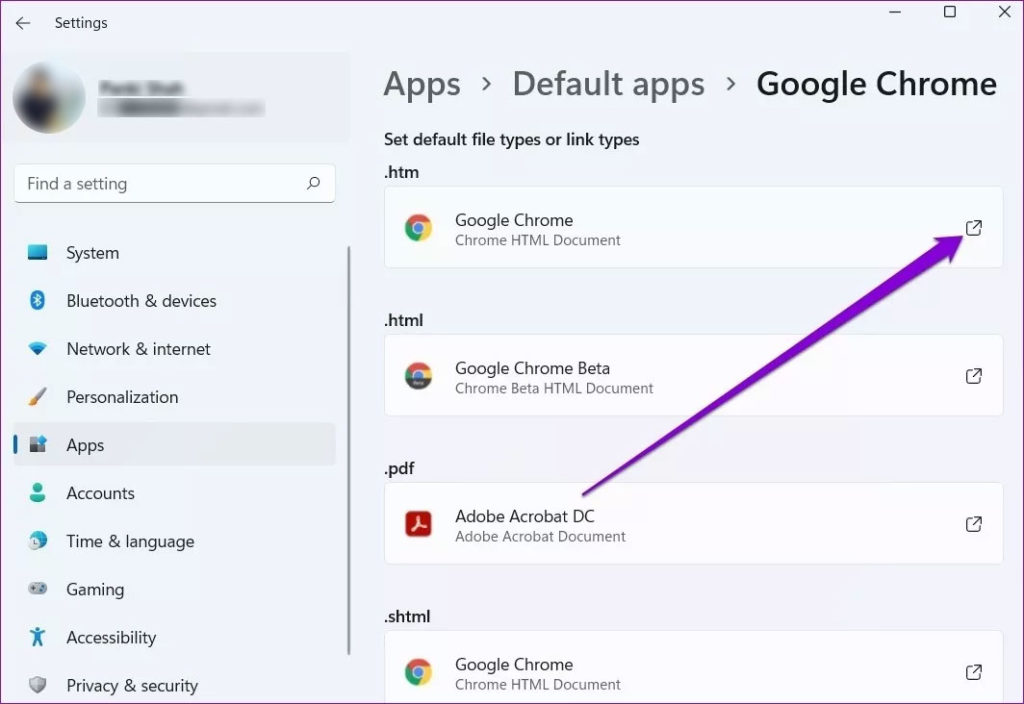This screenshot has height=704, width=1024.
Task: Change default app for .htm
Action: click(x=694, y=227)
